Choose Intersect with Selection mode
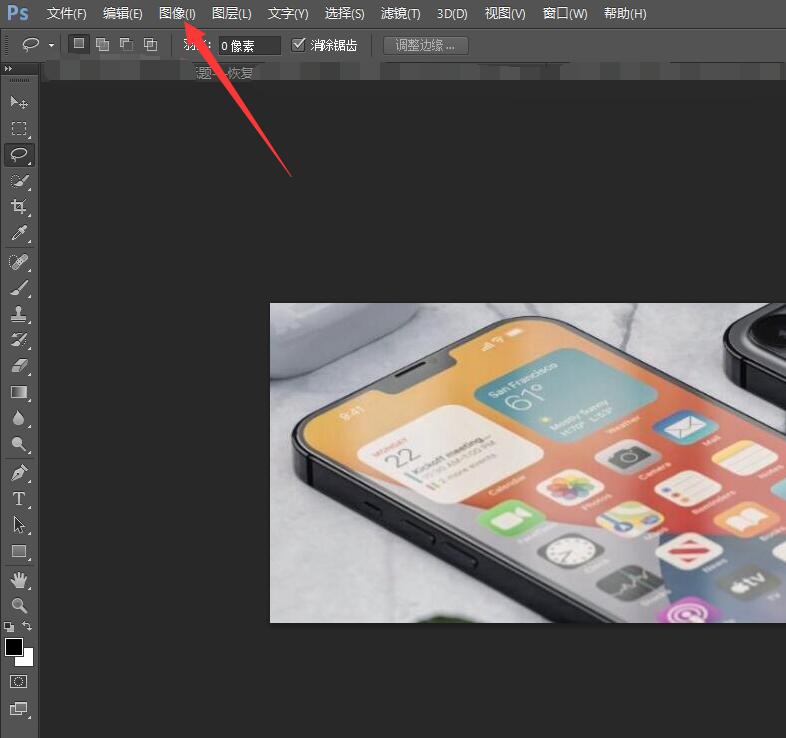 [150, 45]
